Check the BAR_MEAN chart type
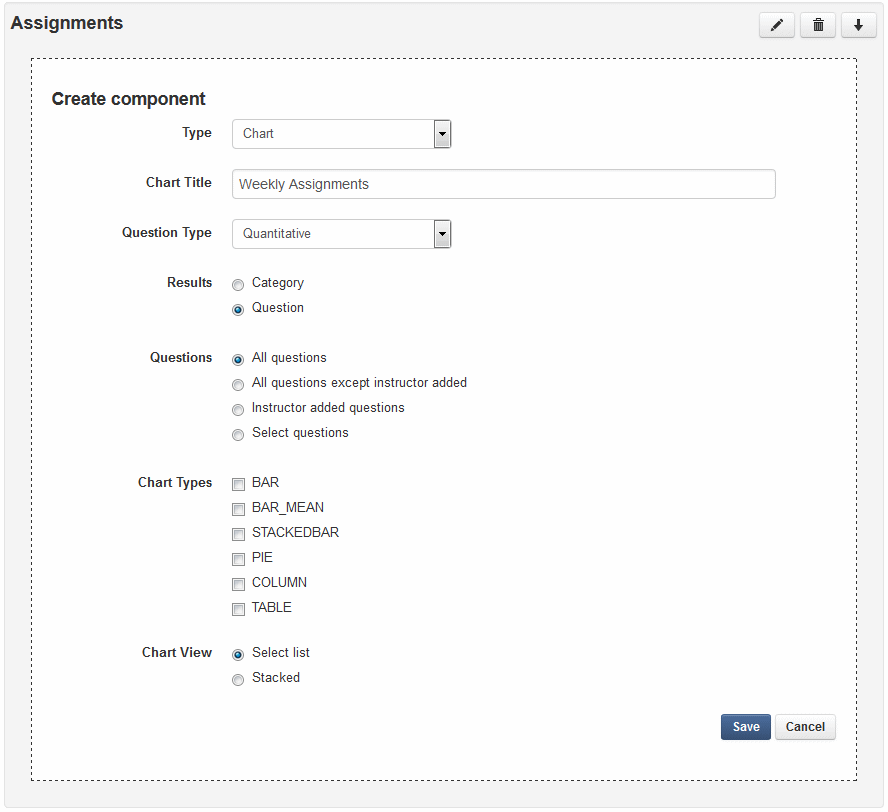The height and width of the screenshot is (812, 888). tap(238, 510)
